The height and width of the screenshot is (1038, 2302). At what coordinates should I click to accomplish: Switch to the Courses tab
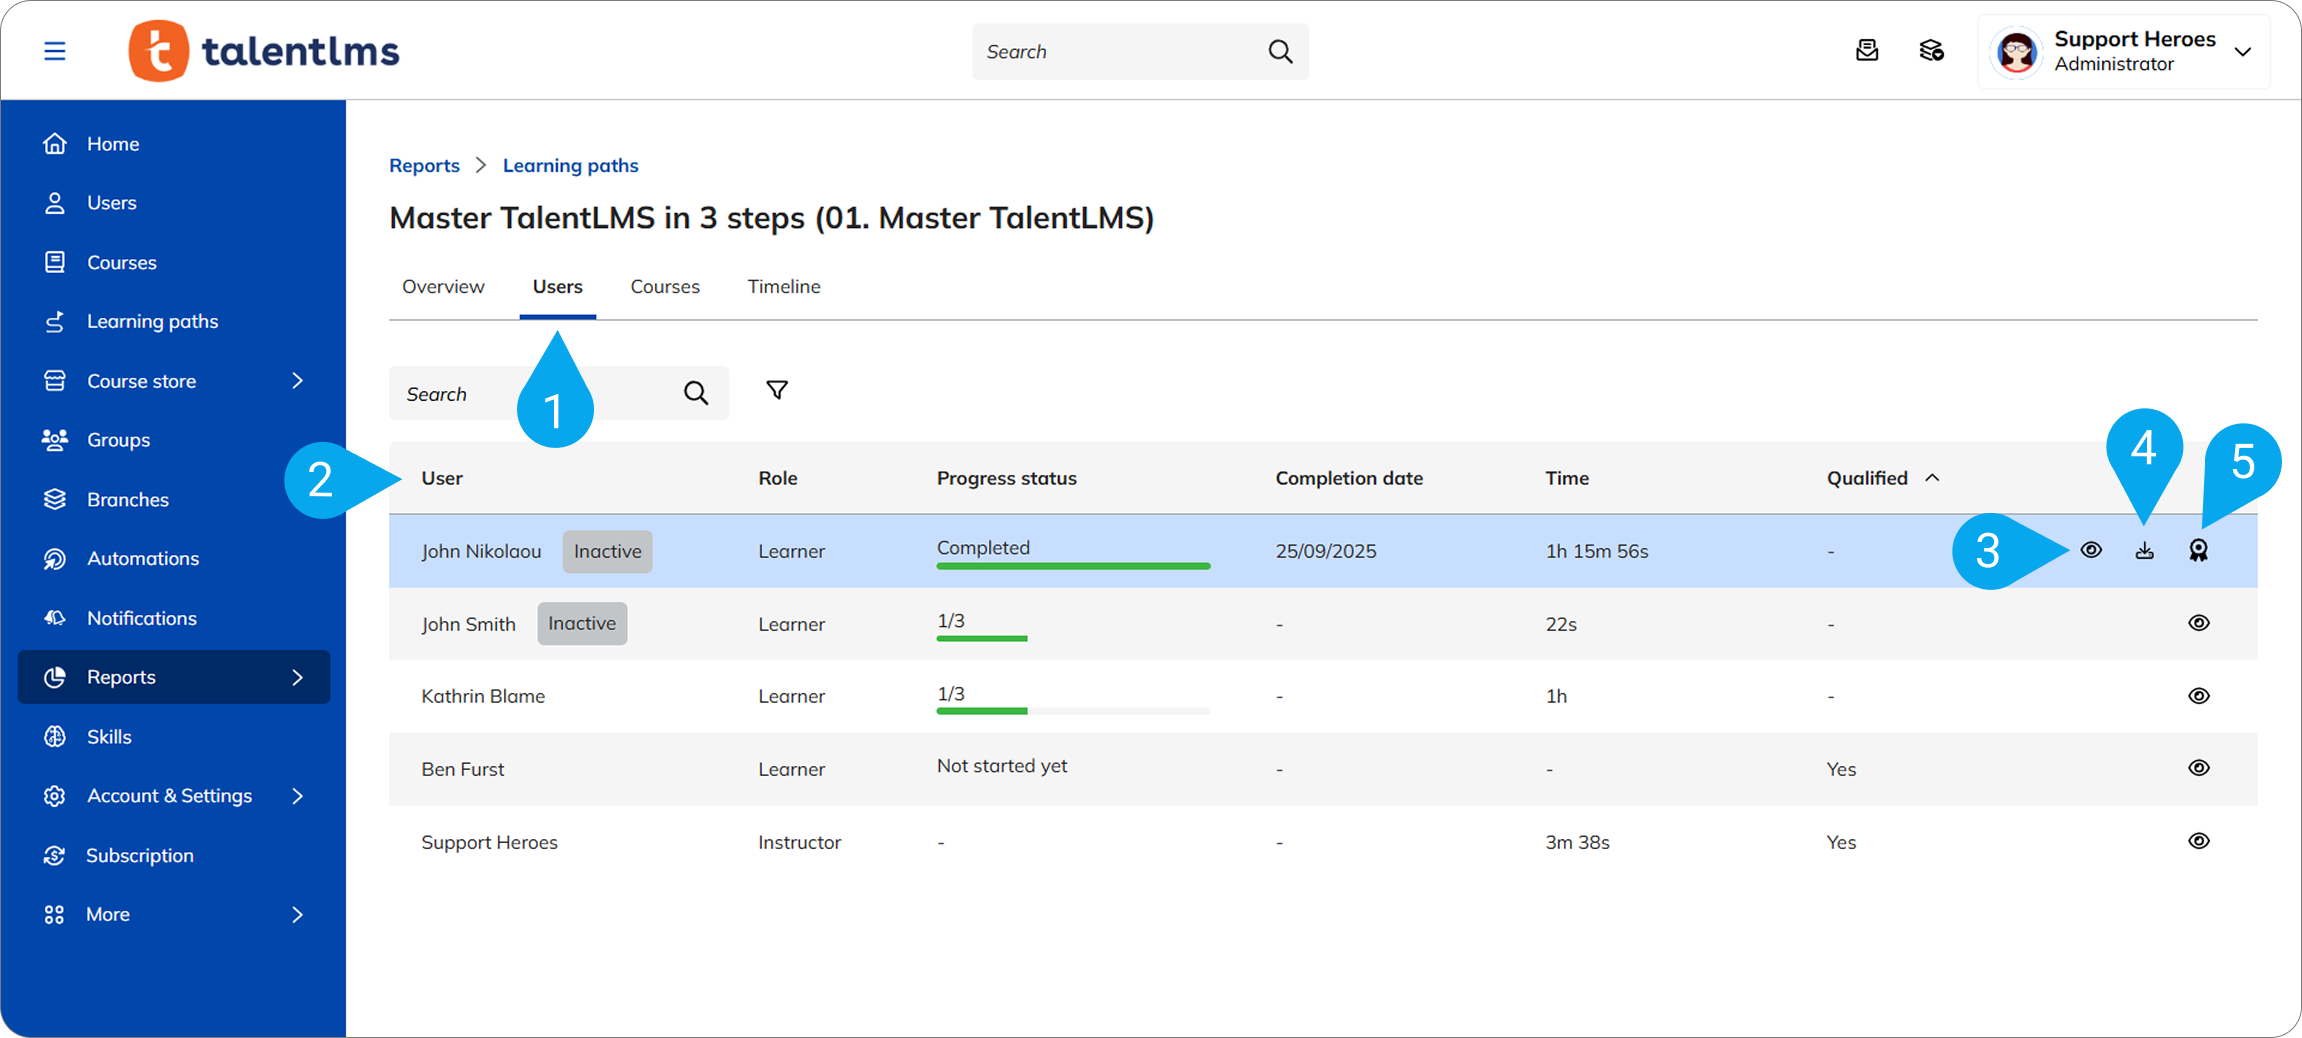click(x=664, y=287)
